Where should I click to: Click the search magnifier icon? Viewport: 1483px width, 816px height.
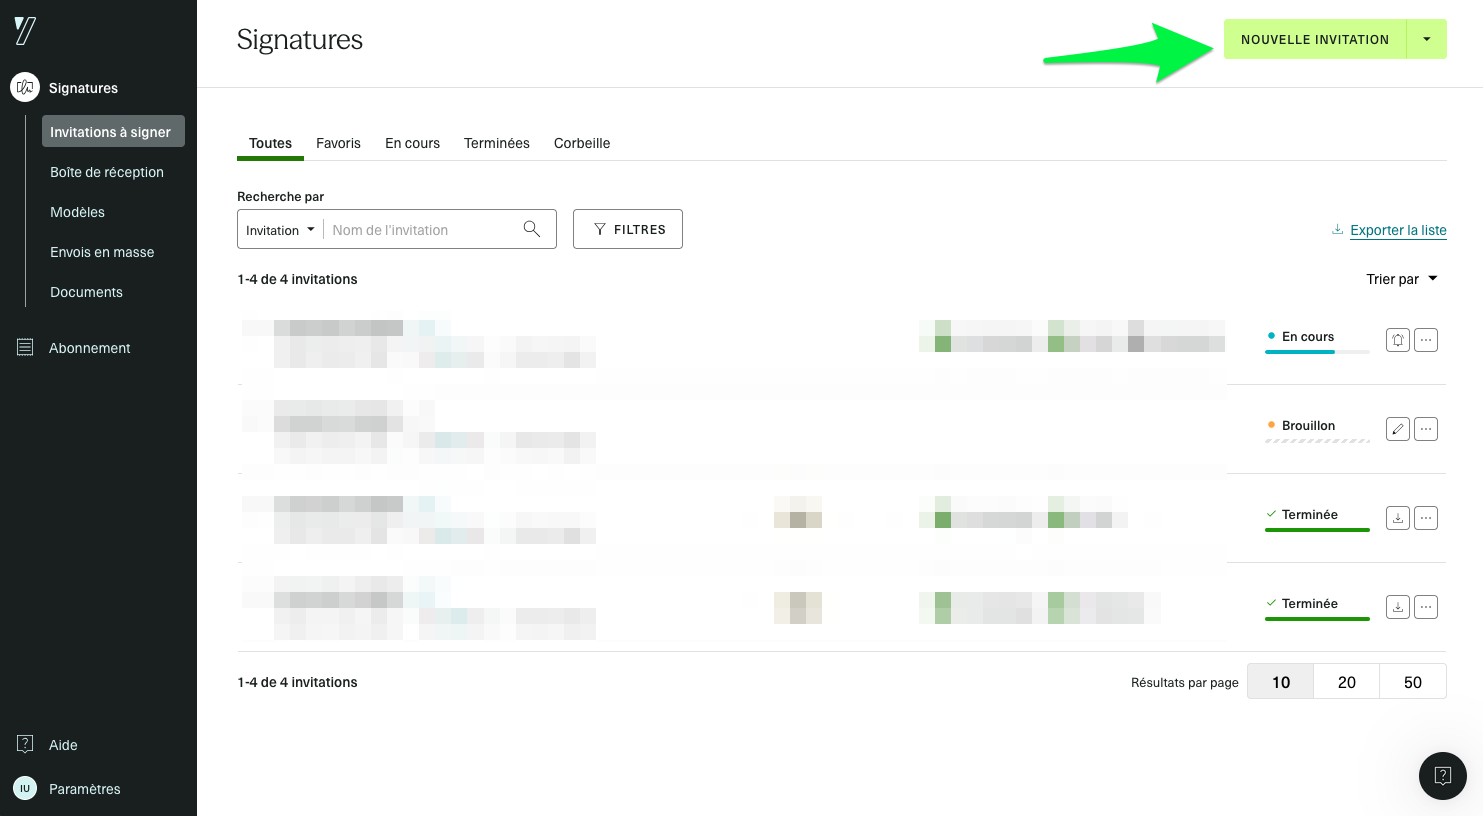(532, 229)
